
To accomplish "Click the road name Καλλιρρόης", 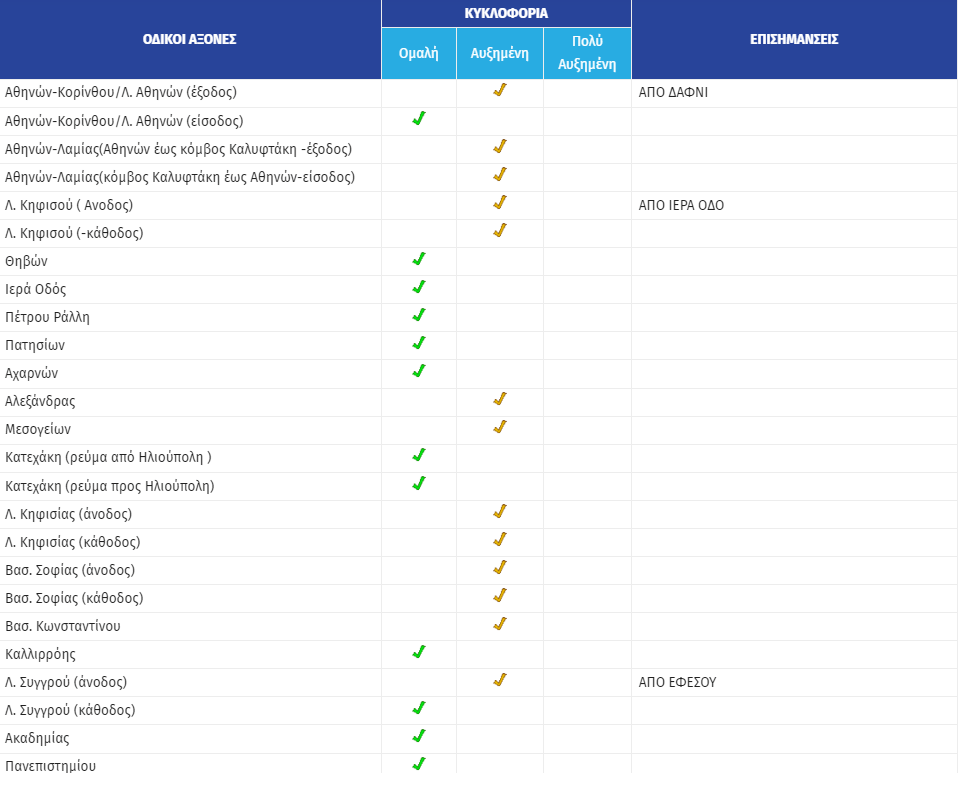I will pos(40,655).
